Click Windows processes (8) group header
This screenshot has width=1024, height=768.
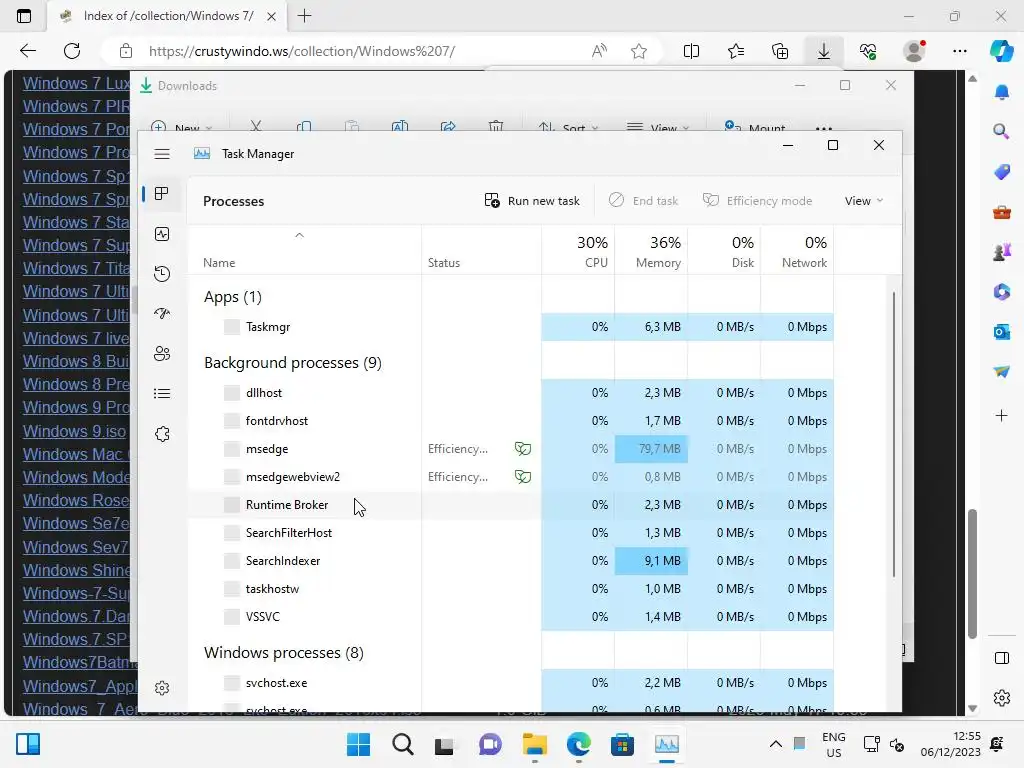[x=283, y=653]
